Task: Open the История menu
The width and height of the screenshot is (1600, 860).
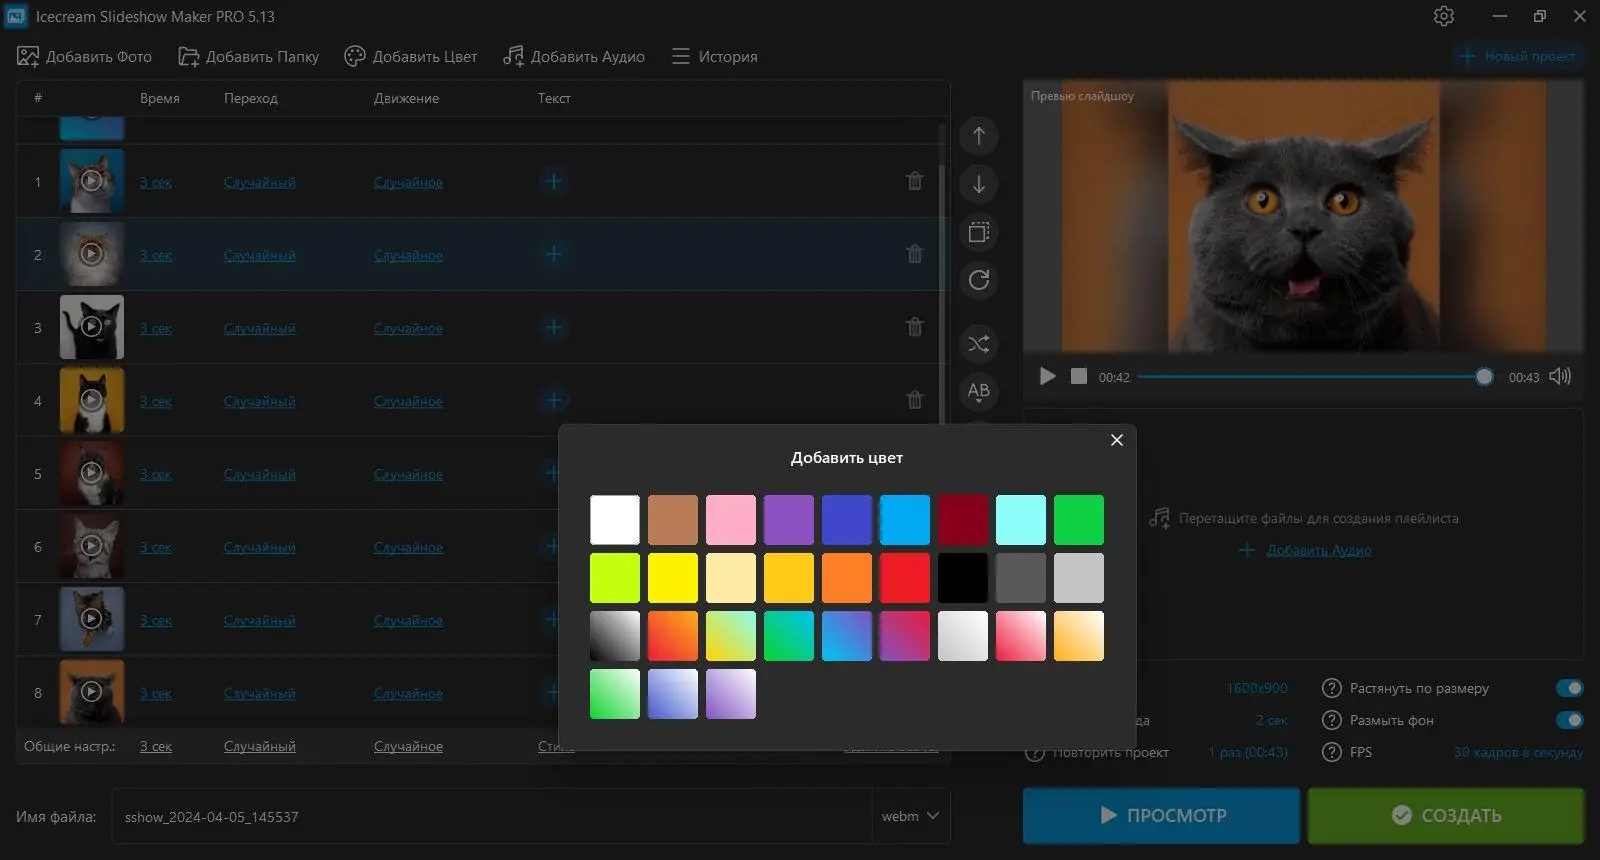Action: pos(714,56)
